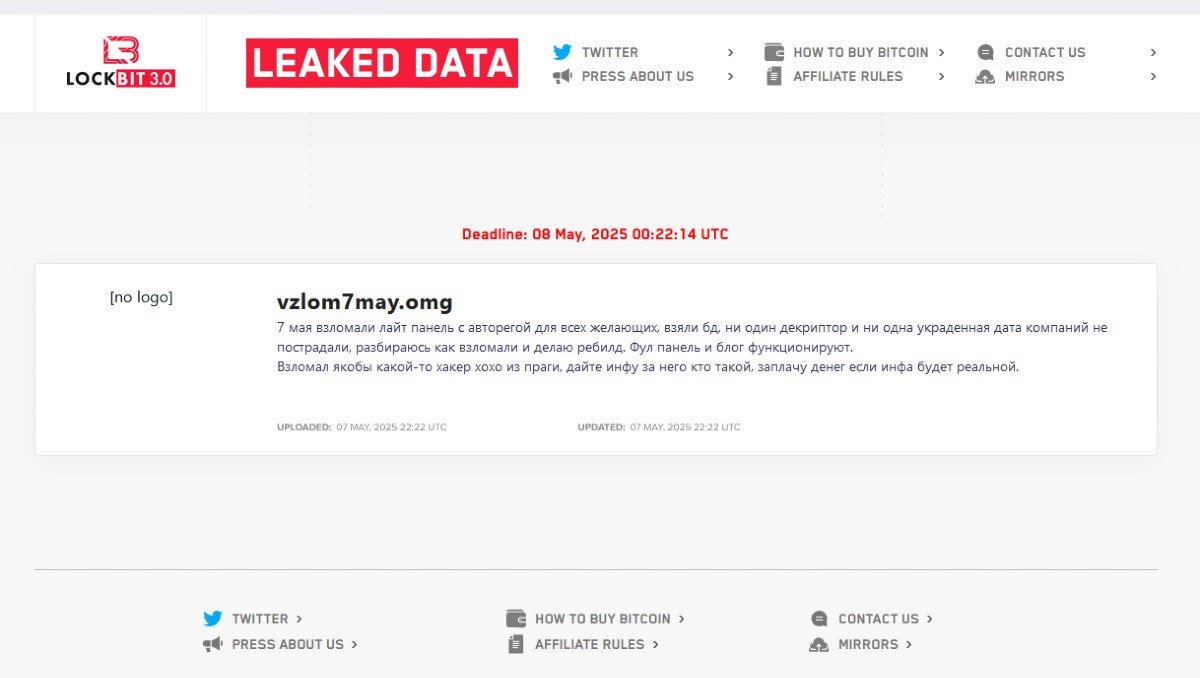Screen dimensions: 1200x678
Task: Click the footer Contact Us chat icon
Action: click(x=820, y=619)
